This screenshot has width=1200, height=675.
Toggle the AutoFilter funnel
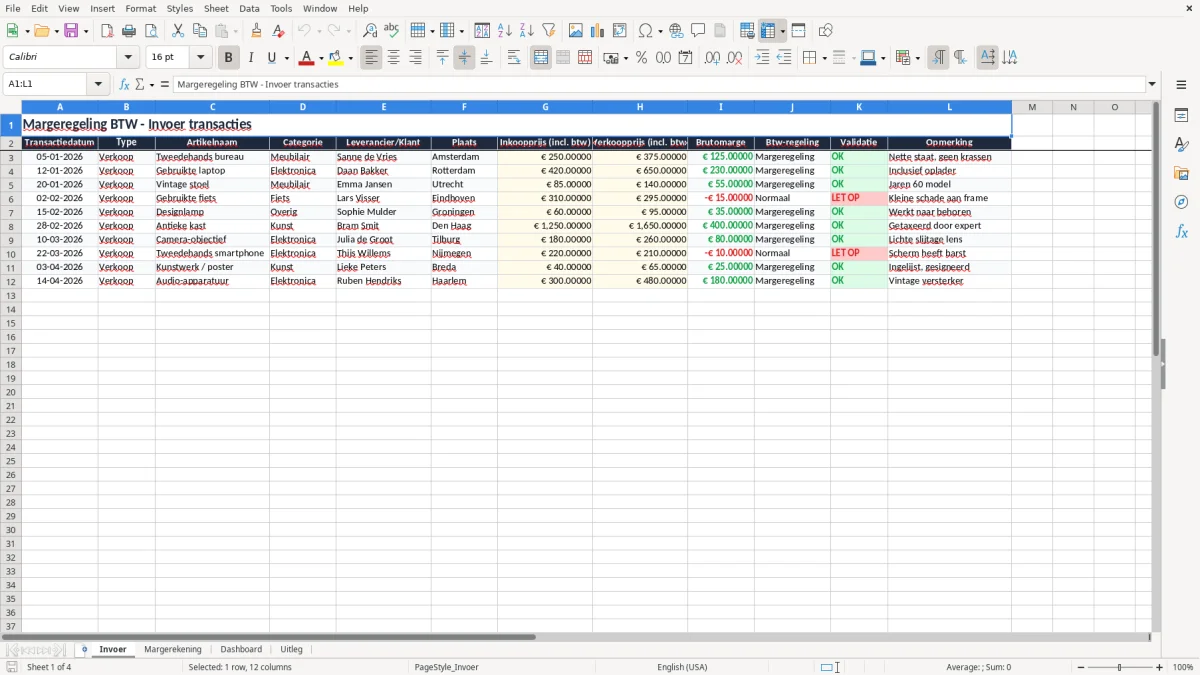(x=549, y=31)
